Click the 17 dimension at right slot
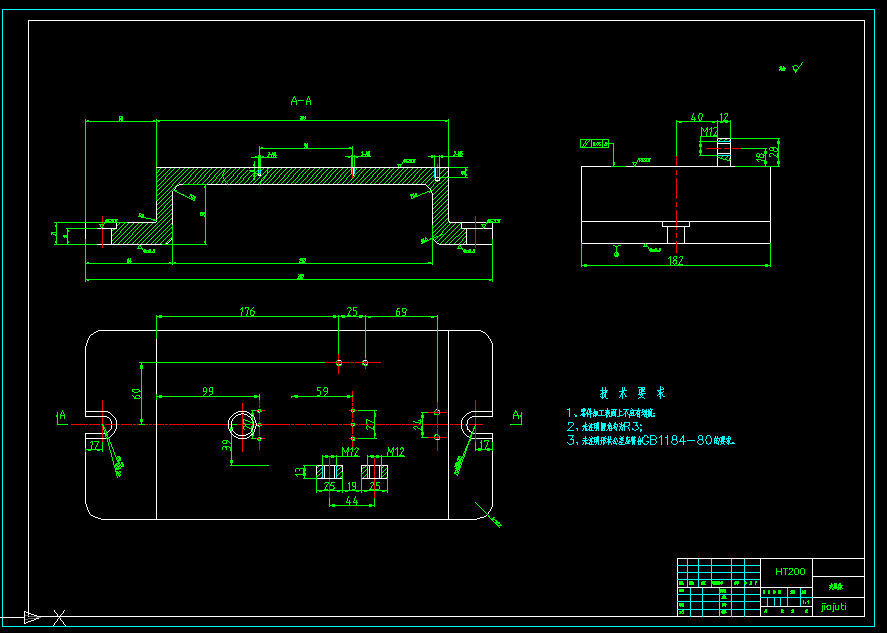This screenshot has width=887, height=633. click(x=484, y=446)
